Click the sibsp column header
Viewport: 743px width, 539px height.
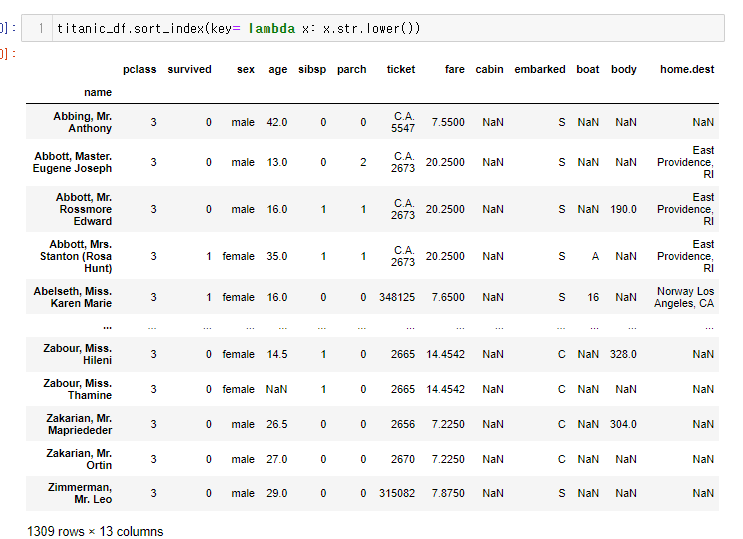[x=312, y=70]
